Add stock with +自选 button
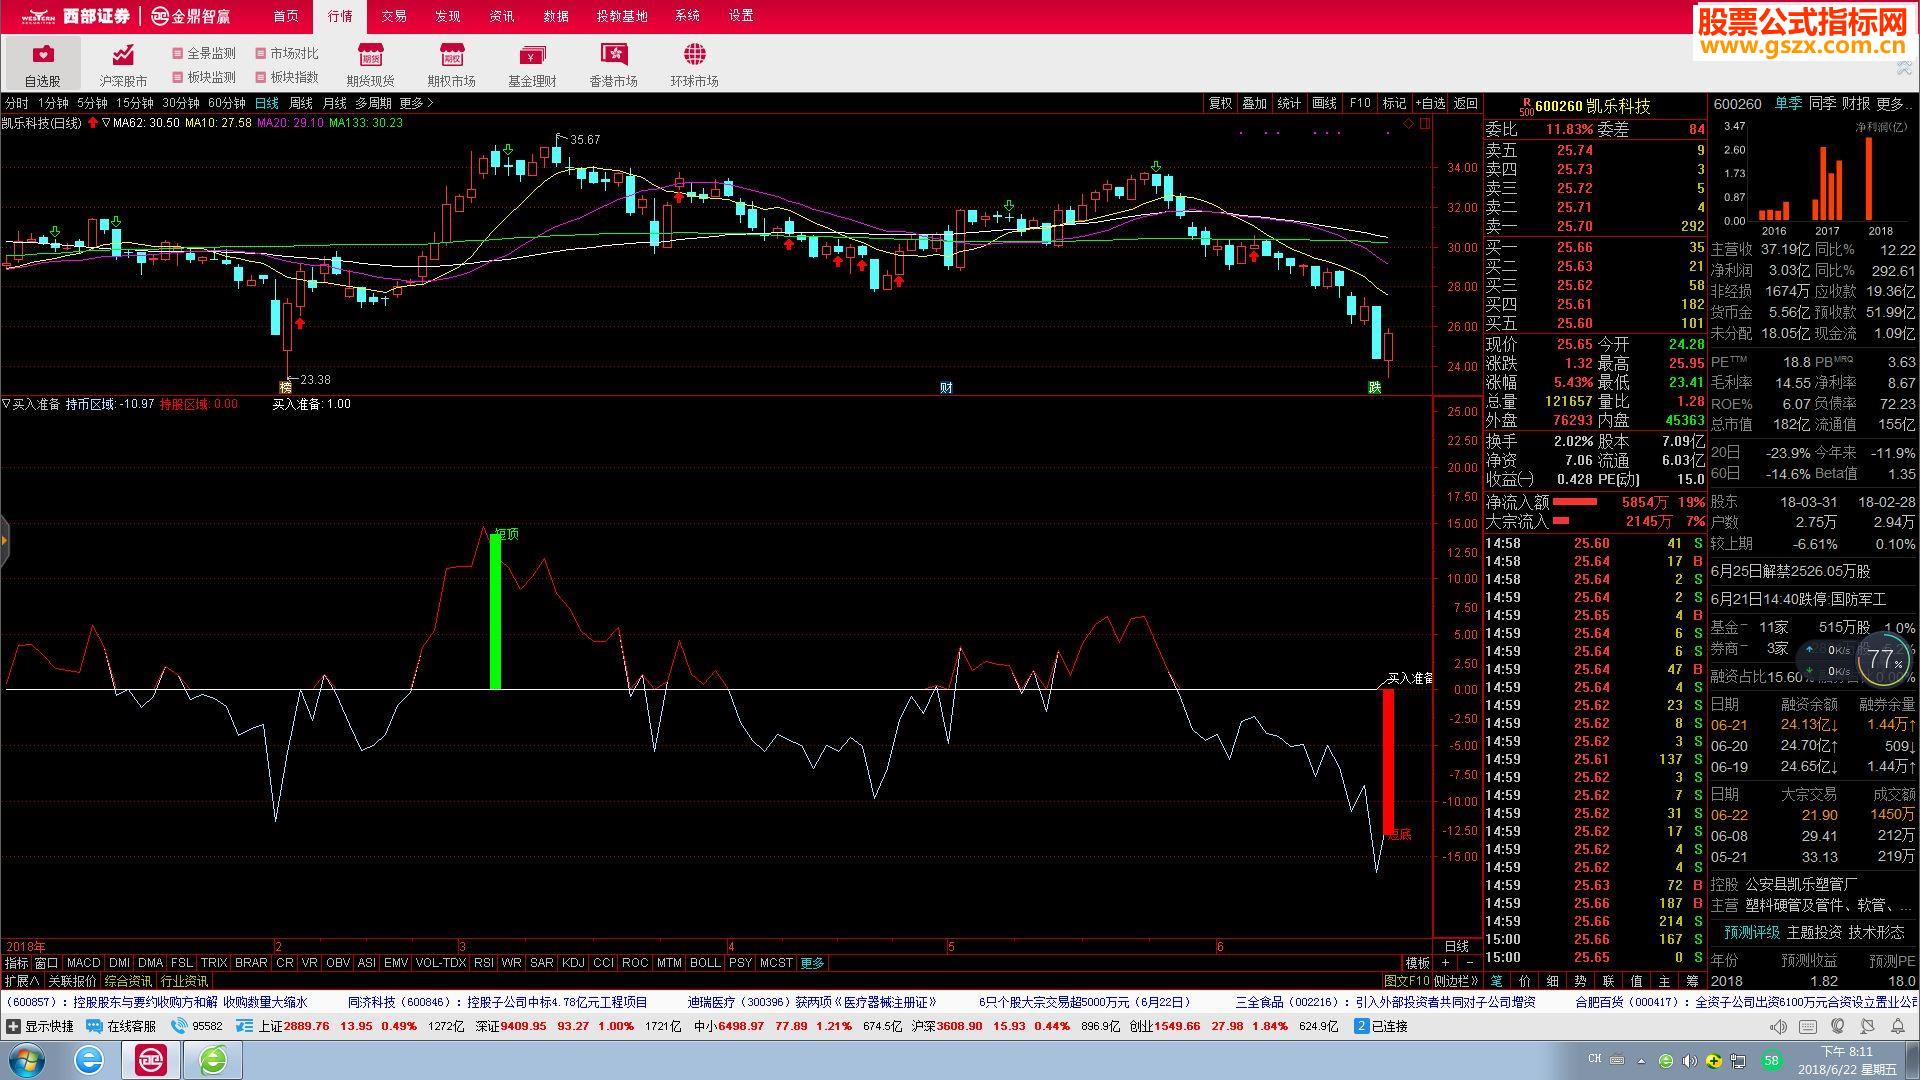The height and width of the screenshot is (1080, 1920). click(x=1432, y=103)
